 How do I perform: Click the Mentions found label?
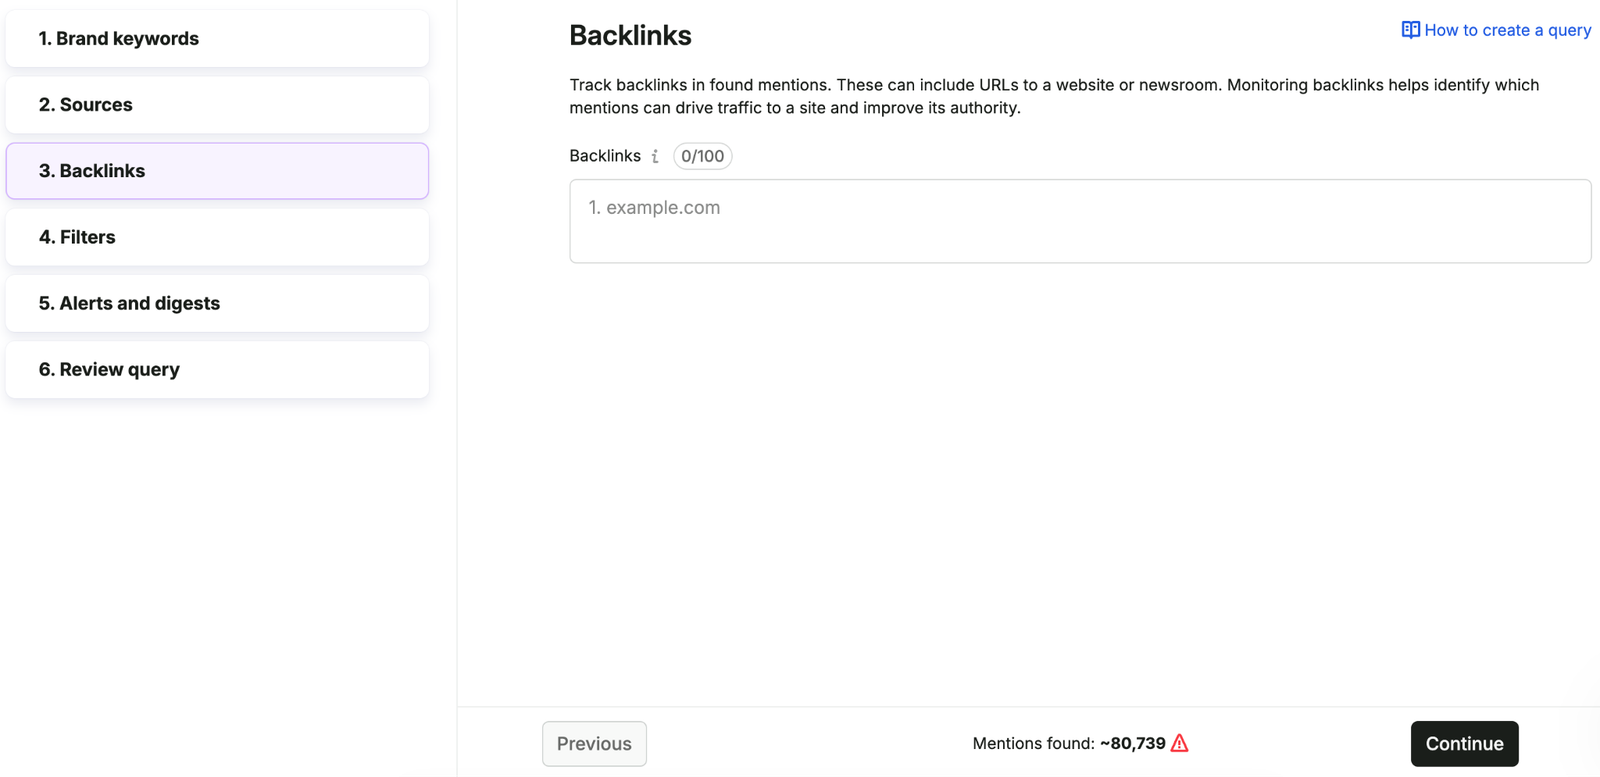tap(1033, 744)
